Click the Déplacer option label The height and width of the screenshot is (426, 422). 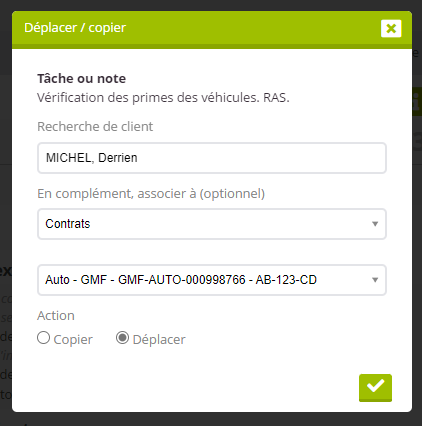[159, 339]
